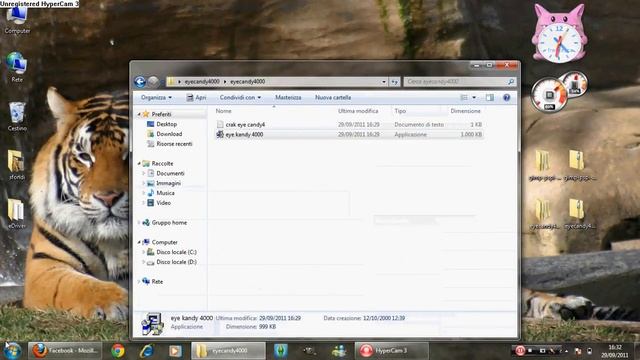
Task: Open the Windows Start button
Action: 12,351
